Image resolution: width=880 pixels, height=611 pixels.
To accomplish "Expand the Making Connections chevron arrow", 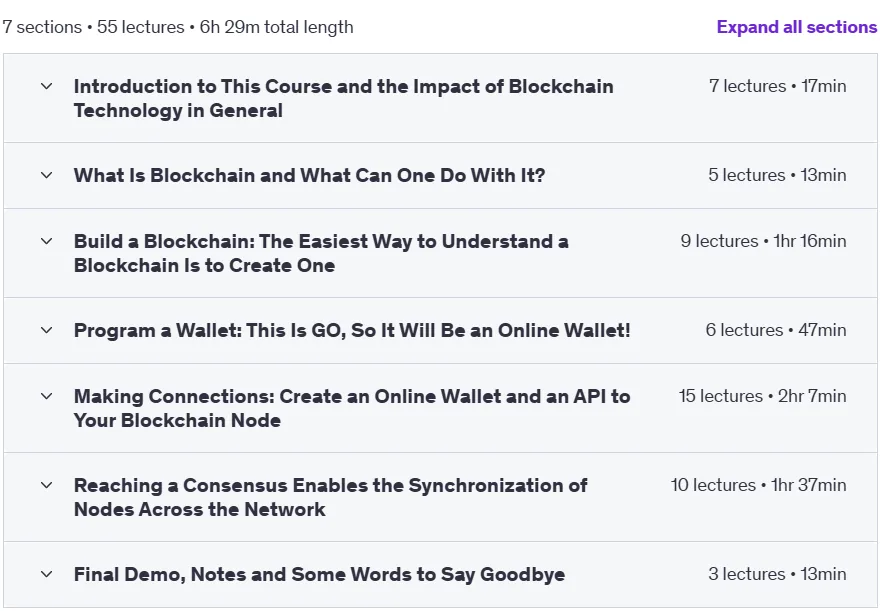I will (47, 396).
